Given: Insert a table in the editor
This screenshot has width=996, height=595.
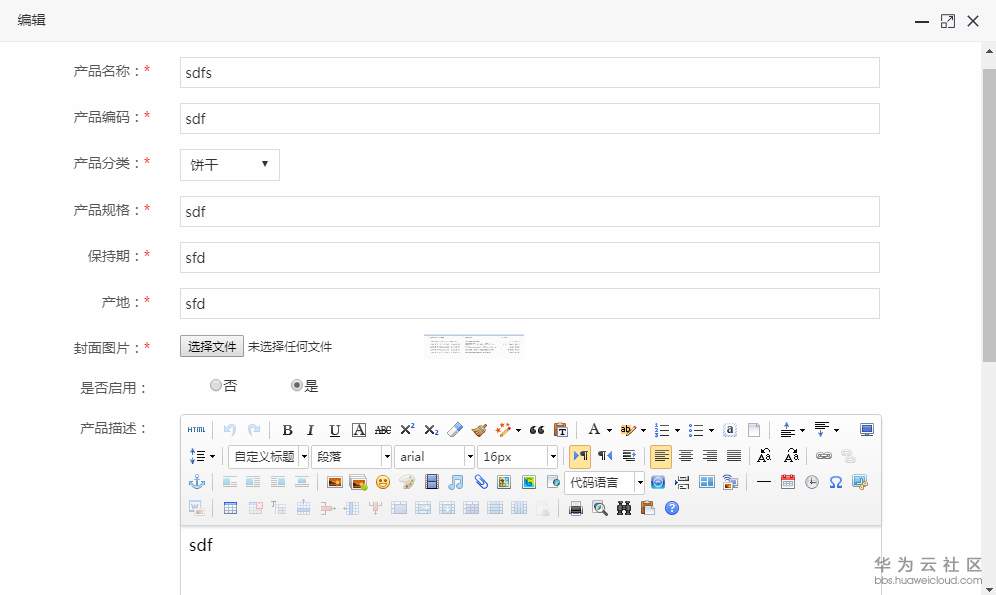Looking at the screenshot, I should [231, 508].
